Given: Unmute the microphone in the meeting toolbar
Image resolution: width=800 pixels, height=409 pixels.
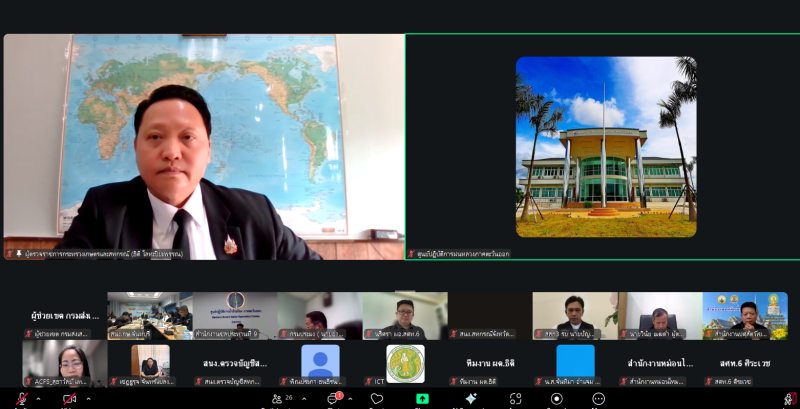Looking at the screenshot, I should (21, 399).
